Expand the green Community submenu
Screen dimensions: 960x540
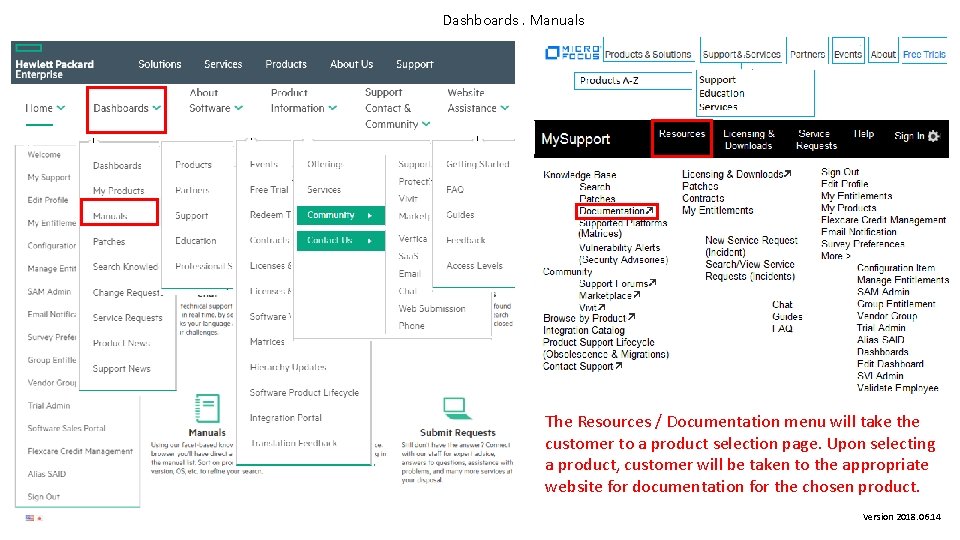pyautogui.click(x=341, y=215)
